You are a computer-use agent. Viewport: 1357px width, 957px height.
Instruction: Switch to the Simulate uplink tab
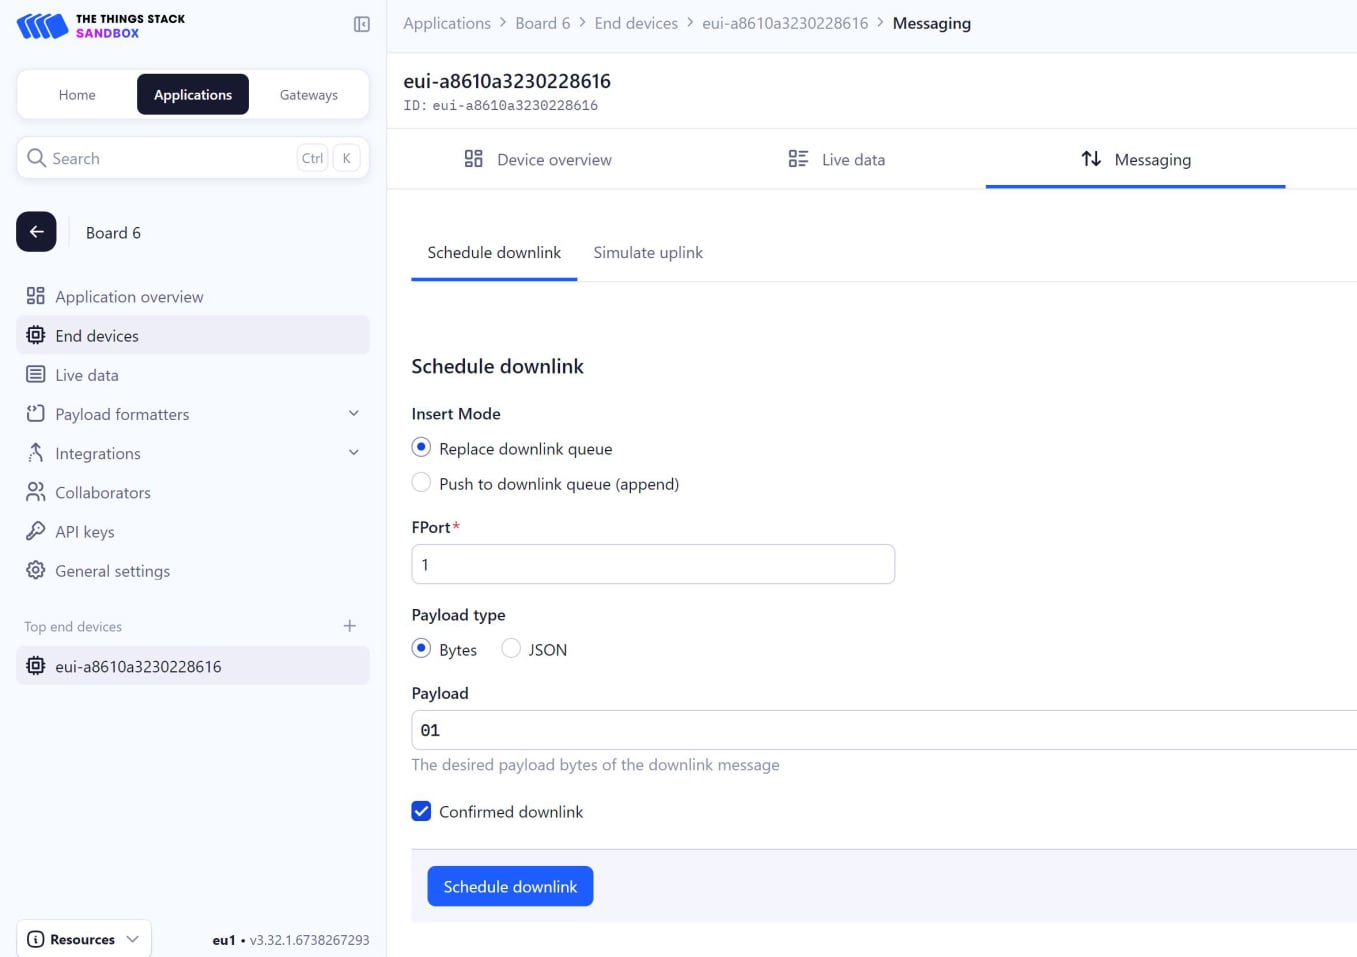(x=648, y=253)
